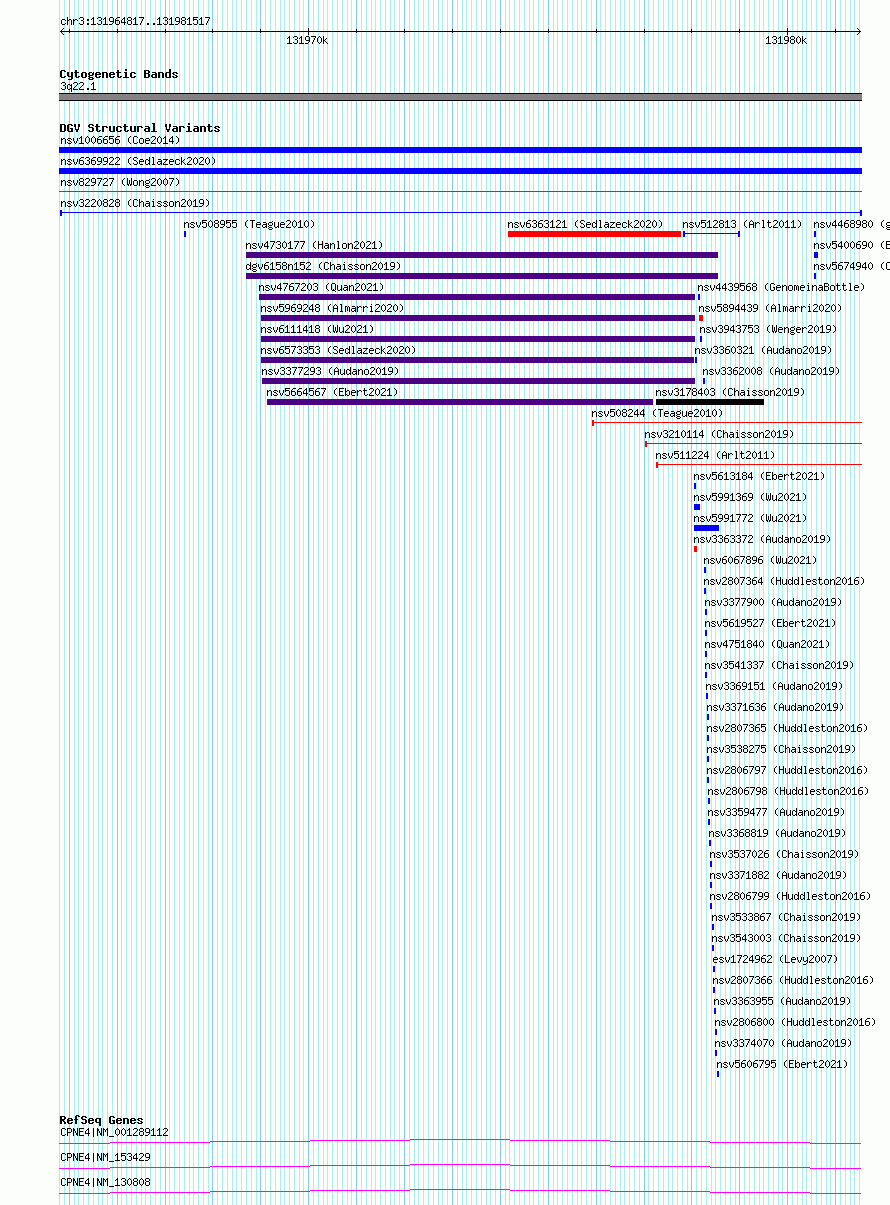
Task: Select variant nsv511224 (Arlt2011)
Action: 715,455
